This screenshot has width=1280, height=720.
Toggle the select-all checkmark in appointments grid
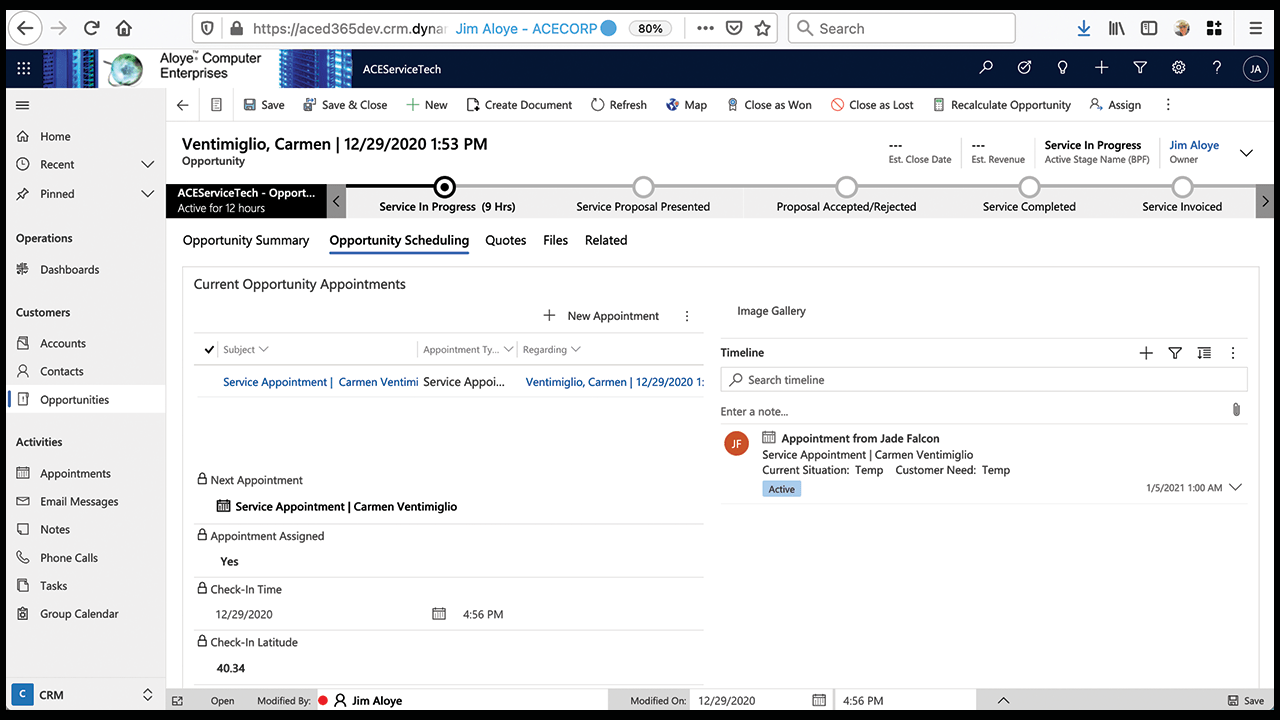pyautogui.click(x=209, y=350)
